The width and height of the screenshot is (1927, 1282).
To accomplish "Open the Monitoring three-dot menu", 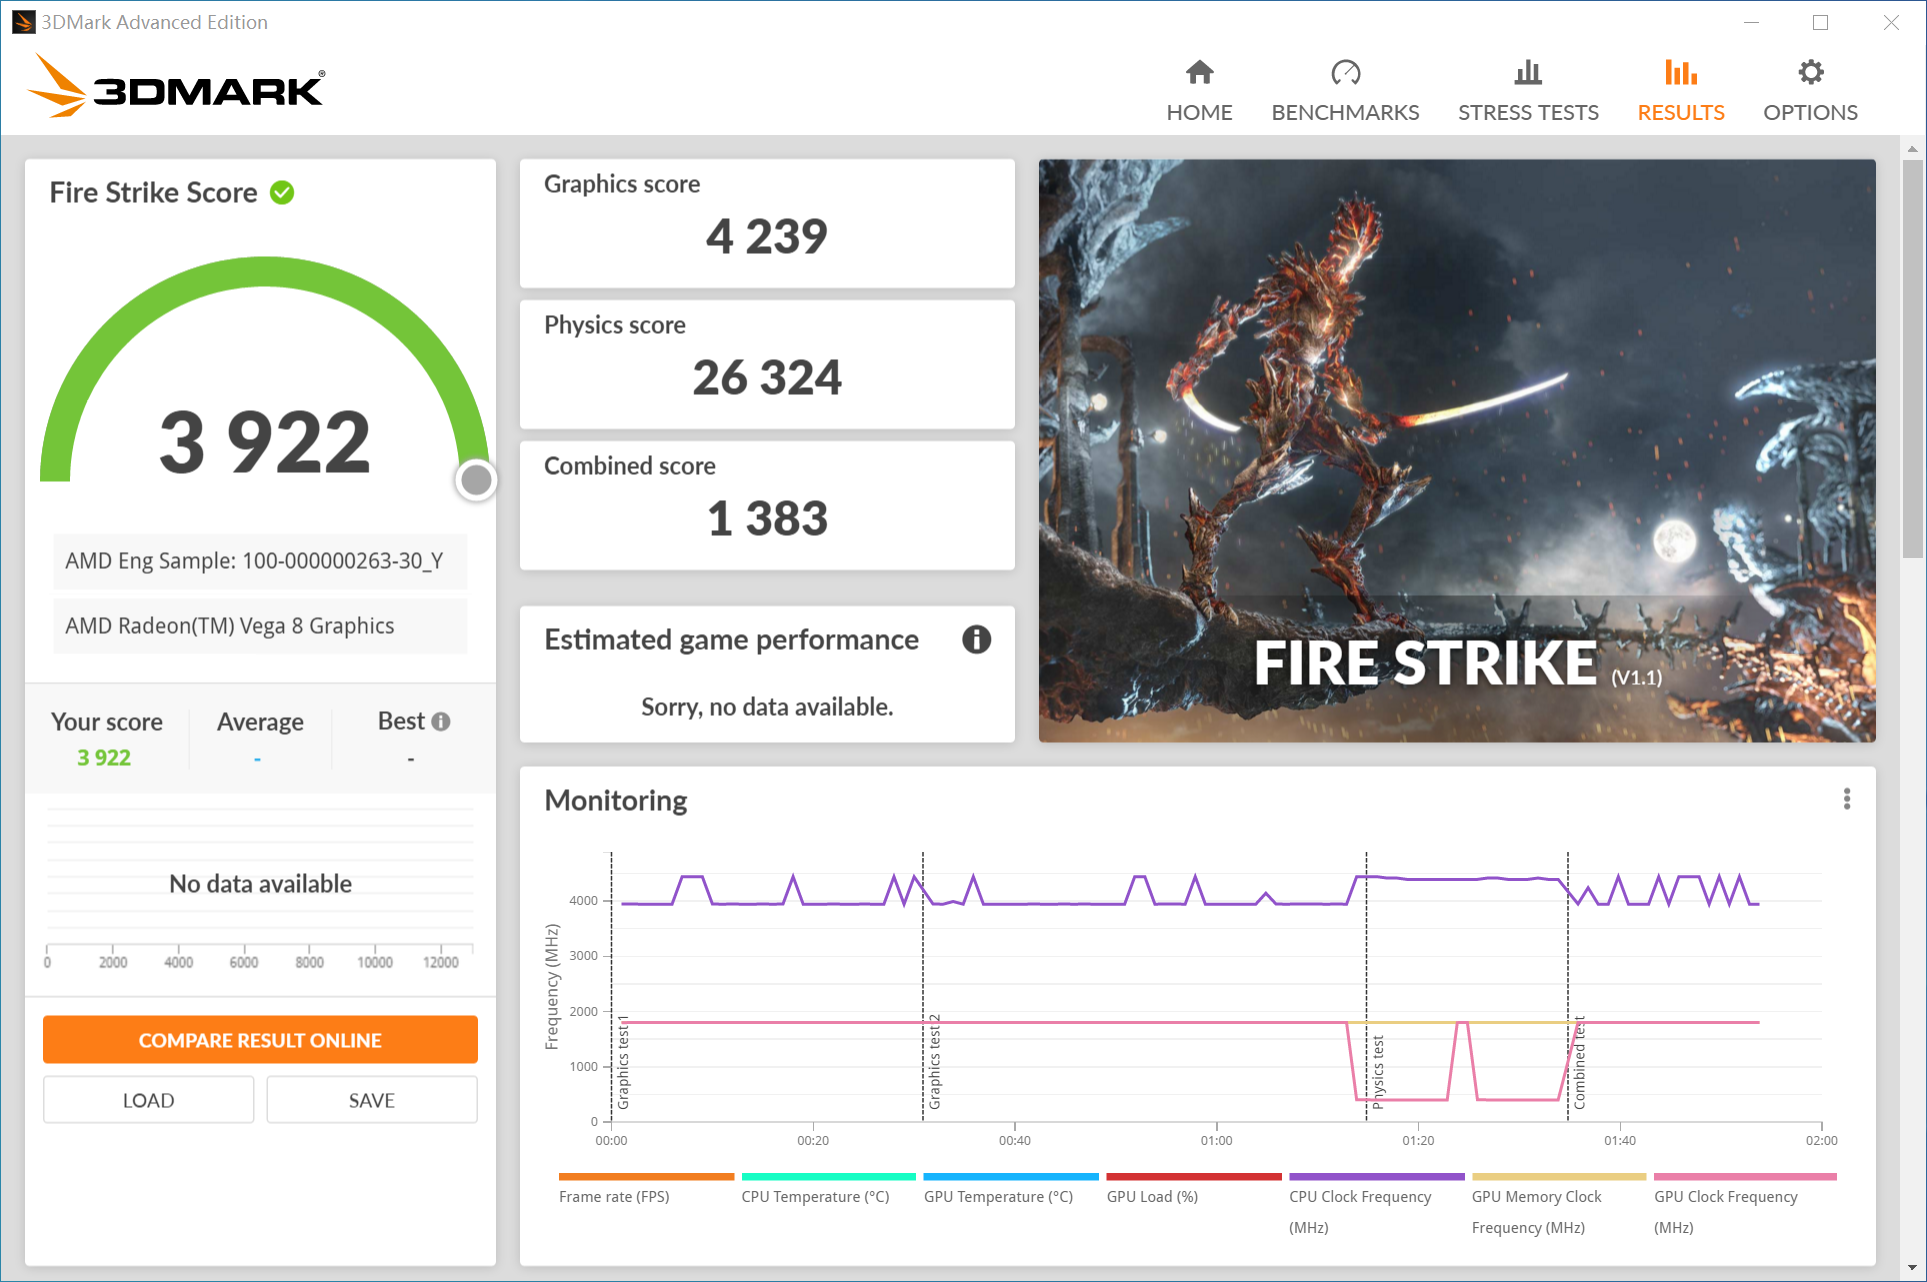I will click(x=1847, y=799).
